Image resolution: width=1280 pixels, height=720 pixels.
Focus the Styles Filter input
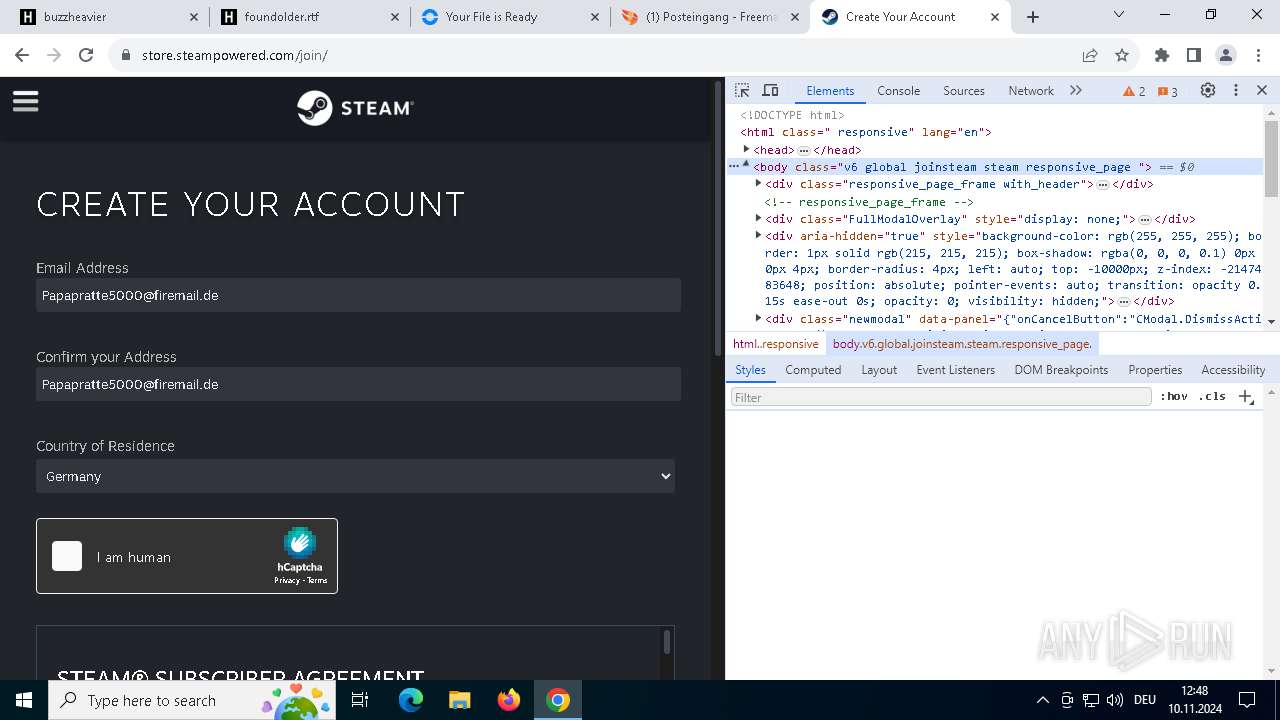(x=941, y=397)
